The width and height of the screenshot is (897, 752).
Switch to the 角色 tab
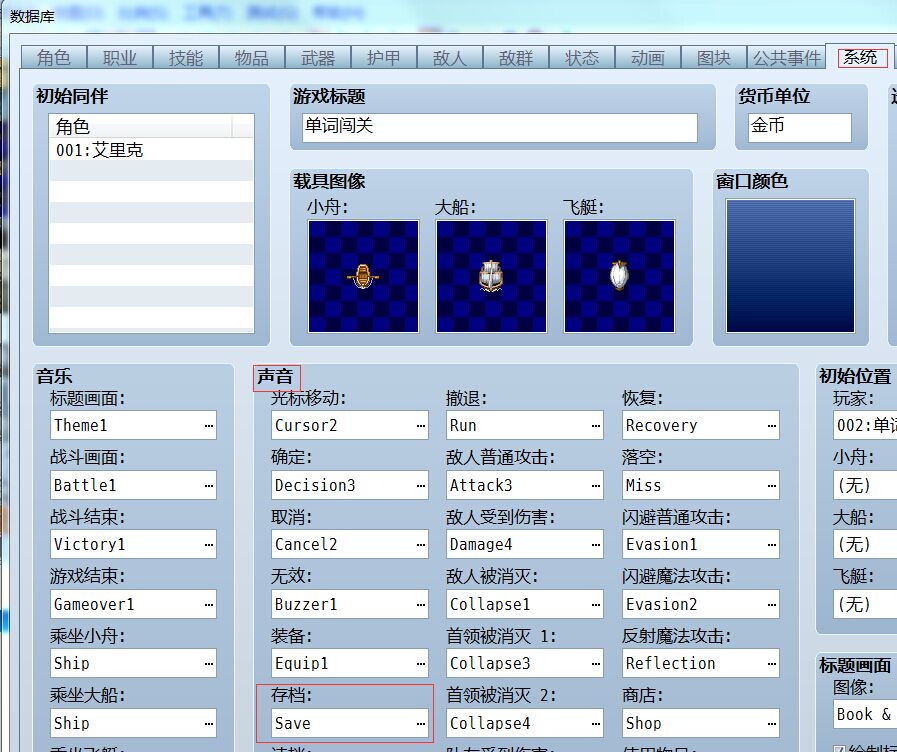pyautogui.click(x=54, y=58)
